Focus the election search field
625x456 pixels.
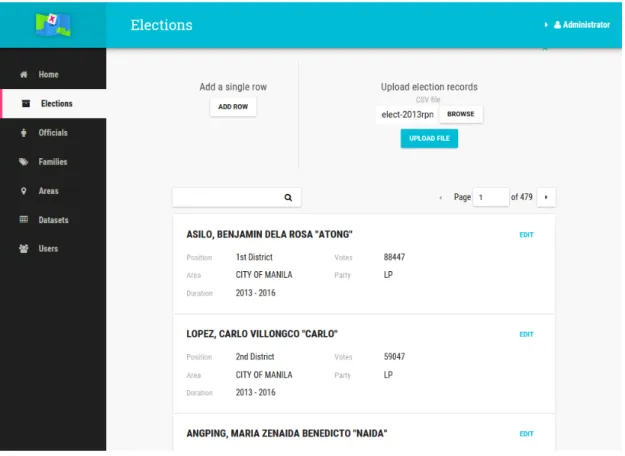[237, 198]
